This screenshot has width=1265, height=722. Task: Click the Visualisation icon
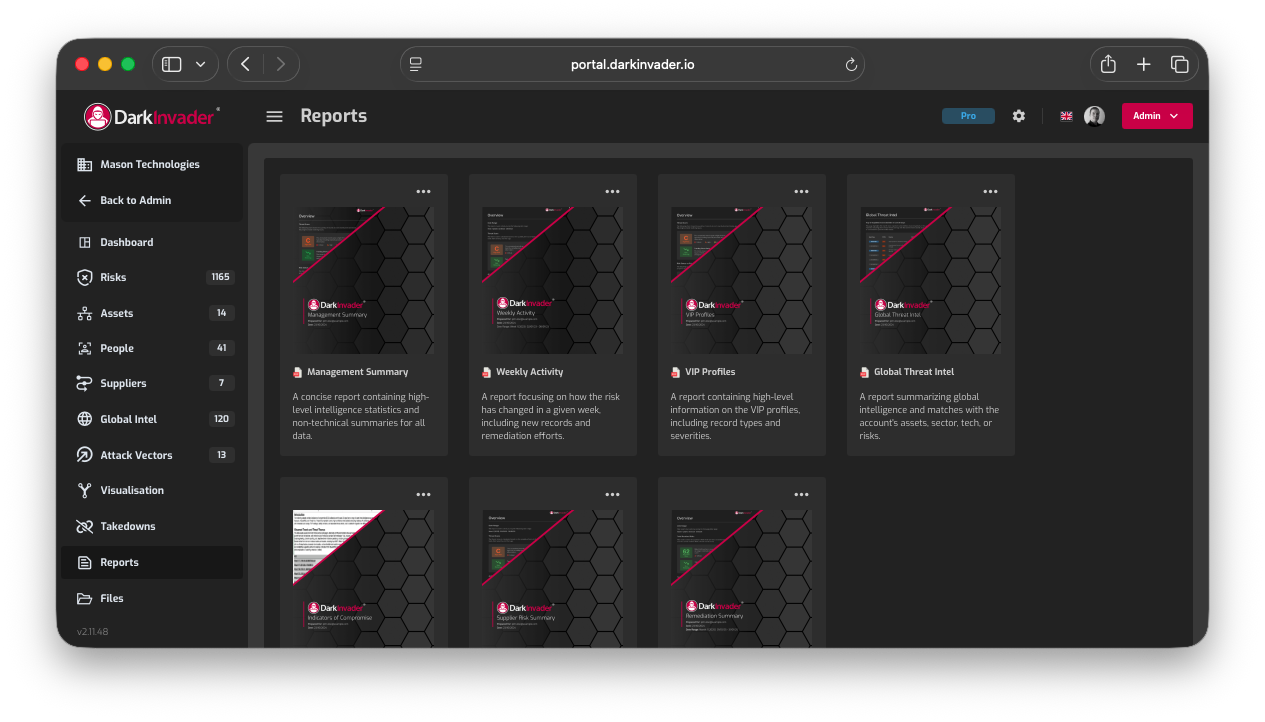[85, 490]
